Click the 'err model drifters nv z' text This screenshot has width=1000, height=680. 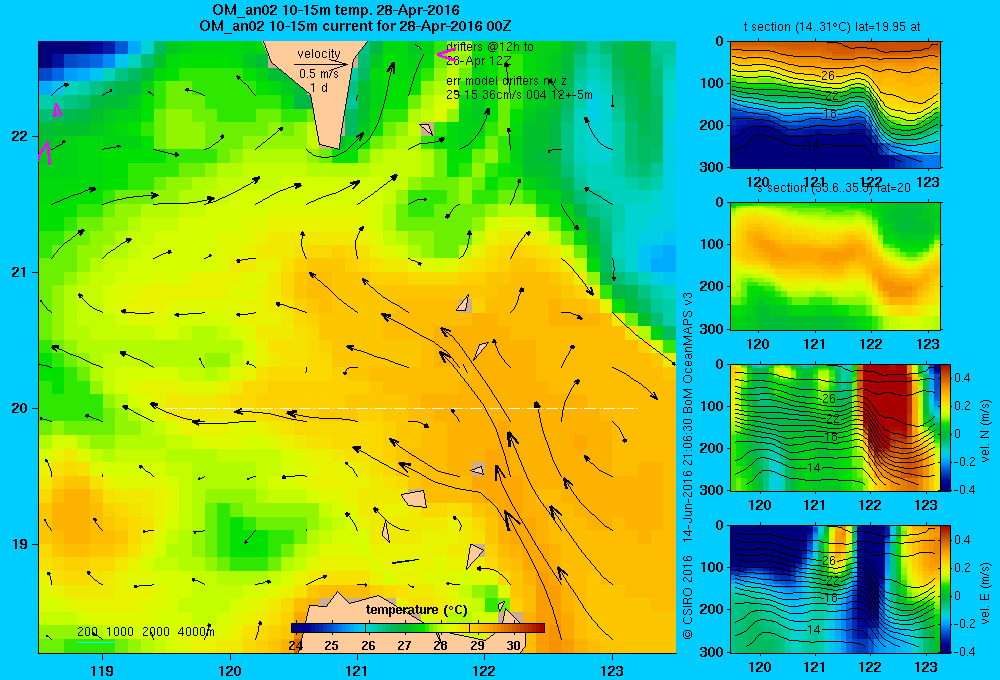(506, 81)
